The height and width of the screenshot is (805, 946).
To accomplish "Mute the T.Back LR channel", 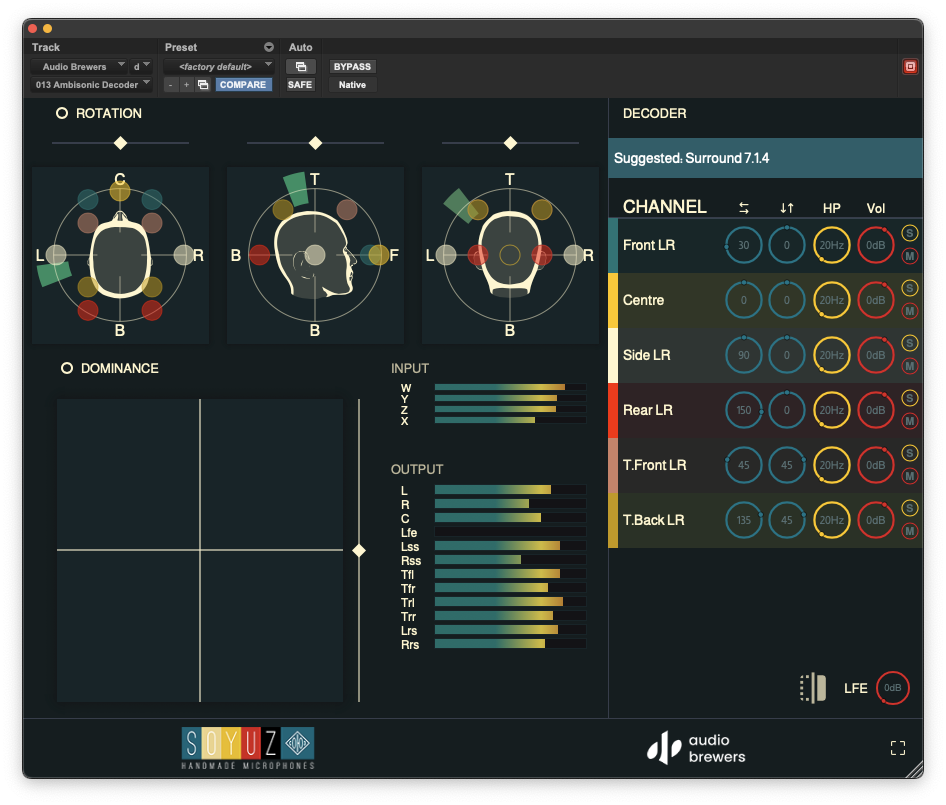I will (909, 531).
